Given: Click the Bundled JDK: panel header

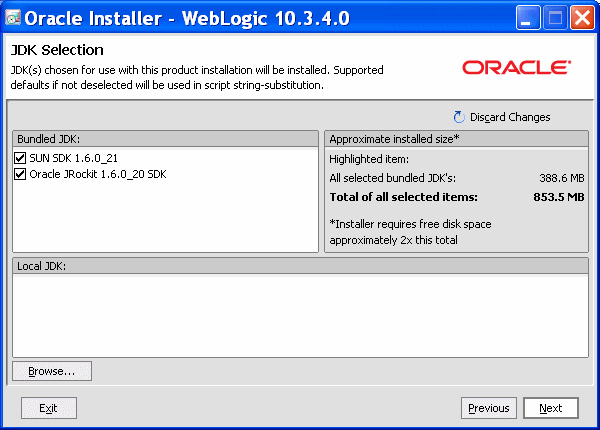Looking at the screenshot, I should (x=165, y=139).
